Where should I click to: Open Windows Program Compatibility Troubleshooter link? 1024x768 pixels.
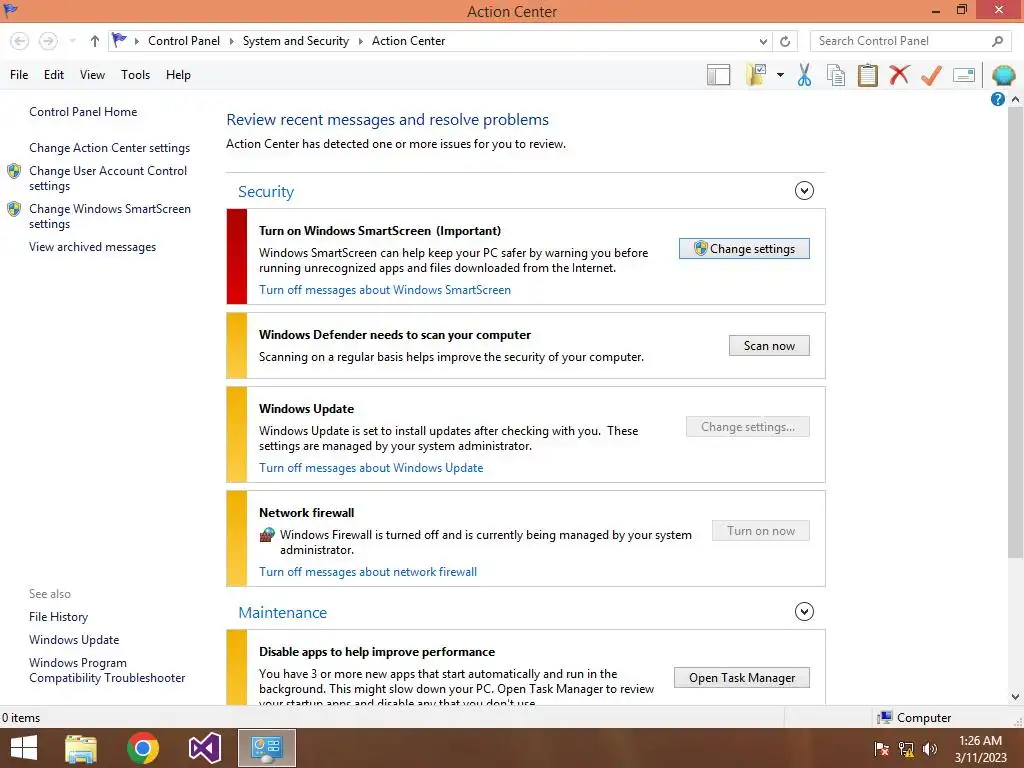point(107,670)
